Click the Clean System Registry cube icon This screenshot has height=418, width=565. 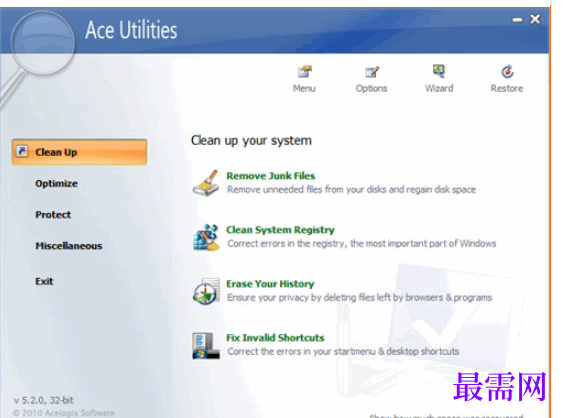pyautogui.click(x=206, y=237)
